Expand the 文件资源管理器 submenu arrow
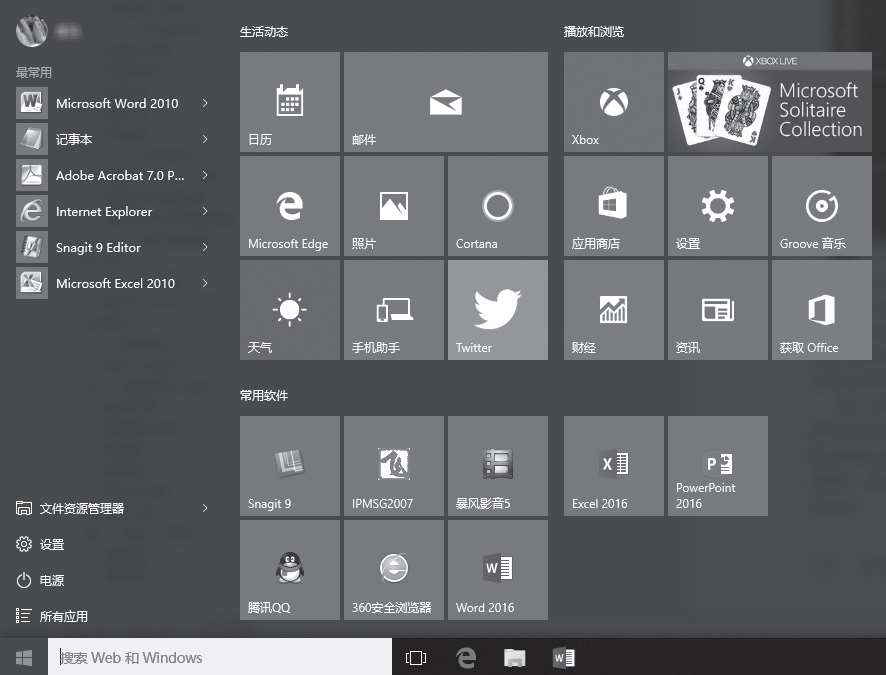This screenshot has height=675, width=886. point(205,508)
